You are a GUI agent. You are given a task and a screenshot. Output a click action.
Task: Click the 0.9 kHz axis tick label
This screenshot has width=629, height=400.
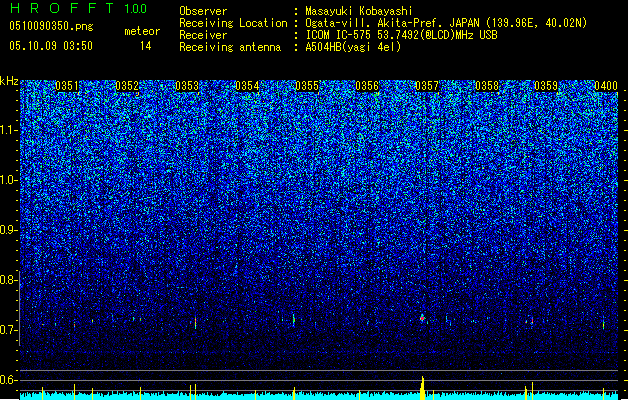pyautogui.click(x=8, y=230)
